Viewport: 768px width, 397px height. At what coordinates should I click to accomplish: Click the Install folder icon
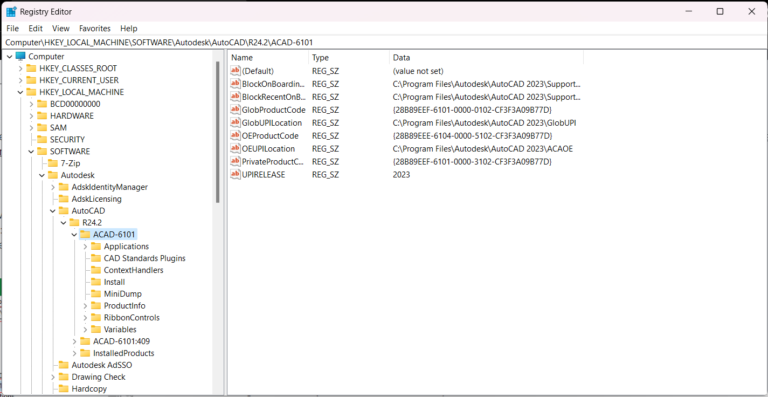96,282
